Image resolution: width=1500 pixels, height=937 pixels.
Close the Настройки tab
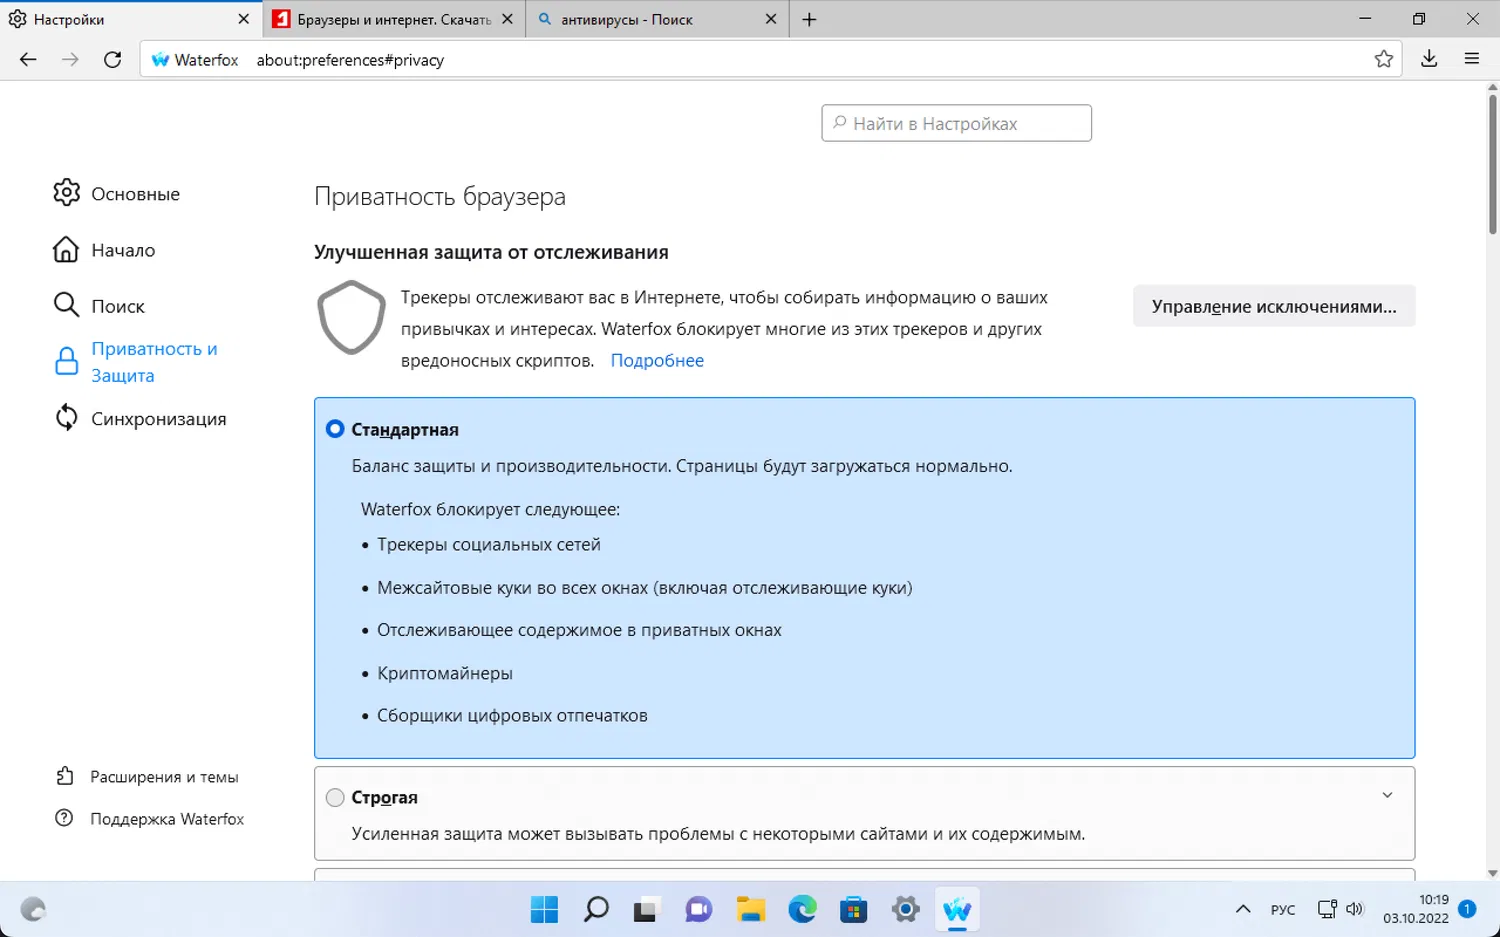click(x=243, y=20)
